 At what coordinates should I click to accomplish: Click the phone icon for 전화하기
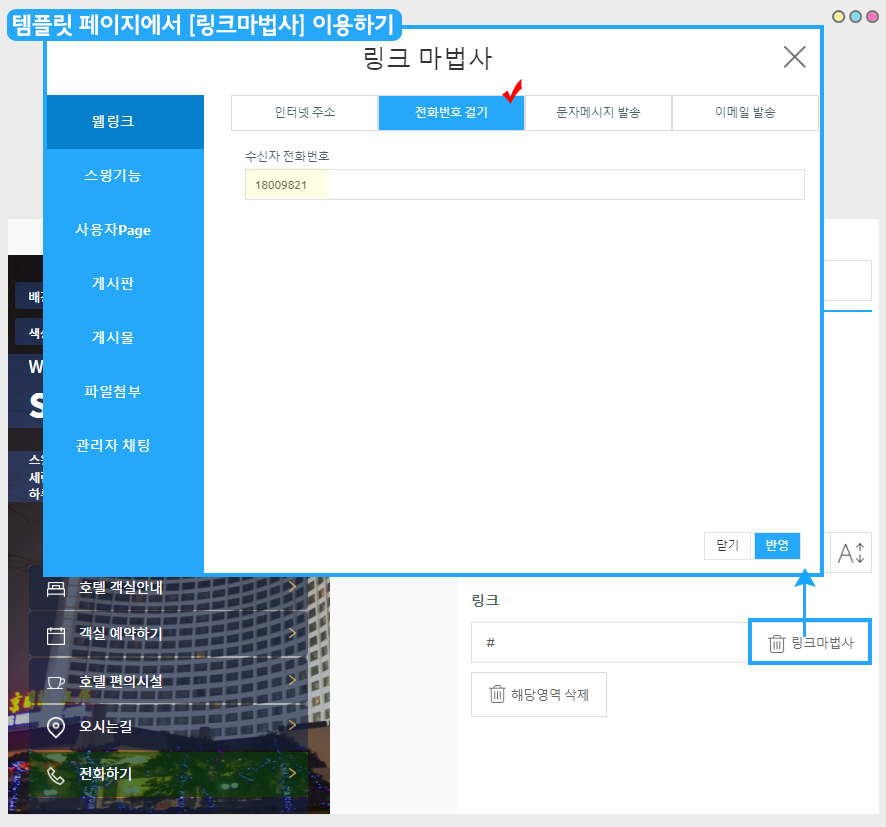[x=56, y=774]
